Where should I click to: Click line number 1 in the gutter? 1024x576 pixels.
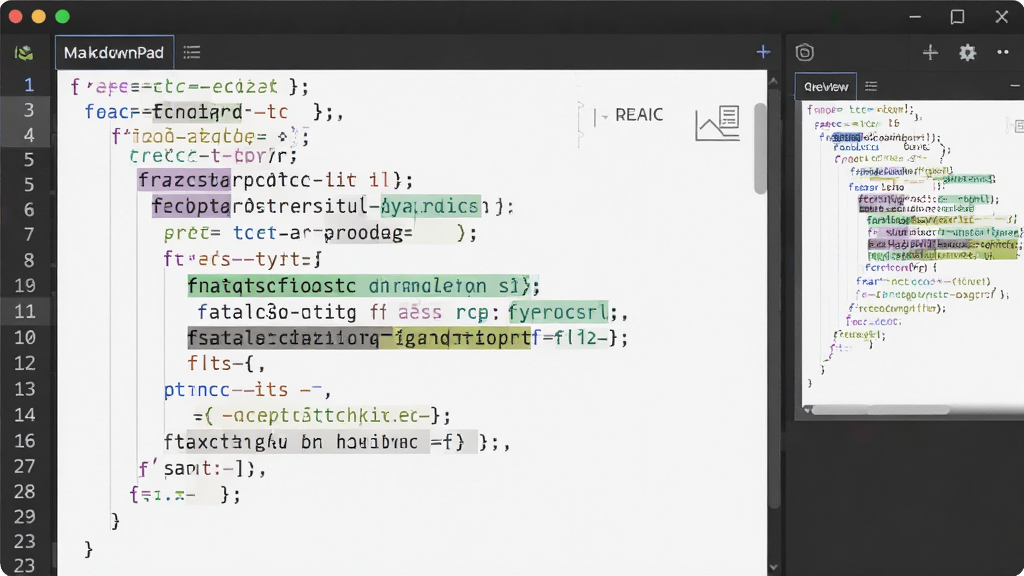pos(29,85)
